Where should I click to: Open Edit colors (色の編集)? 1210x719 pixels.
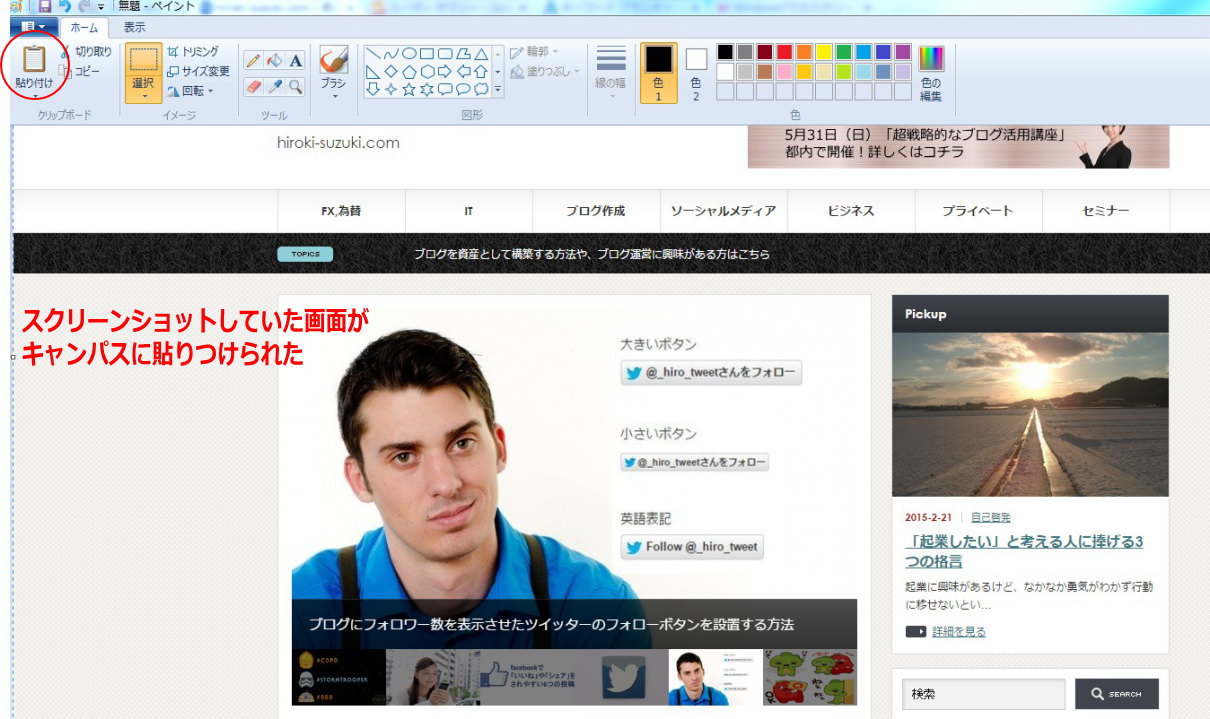931,72
